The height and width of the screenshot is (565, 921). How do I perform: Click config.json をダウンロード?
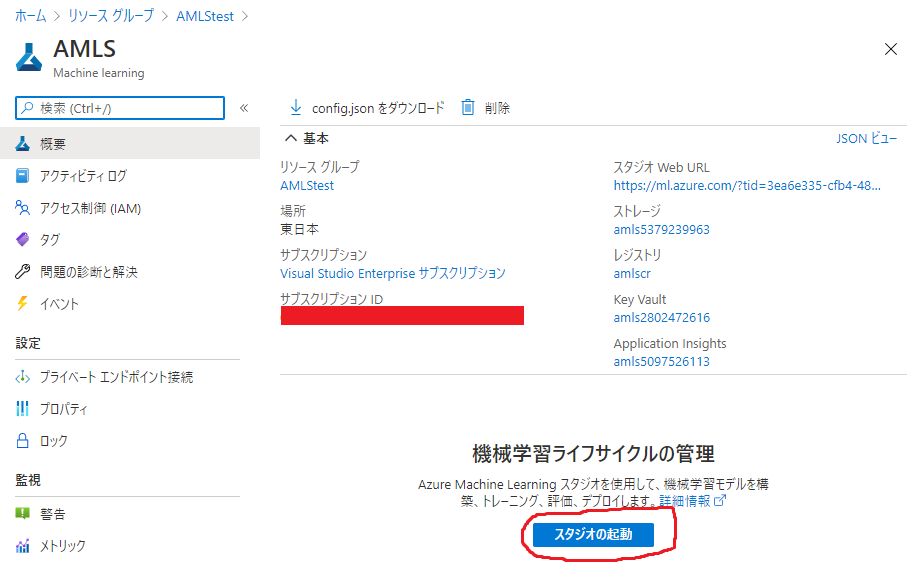point(367,107)
